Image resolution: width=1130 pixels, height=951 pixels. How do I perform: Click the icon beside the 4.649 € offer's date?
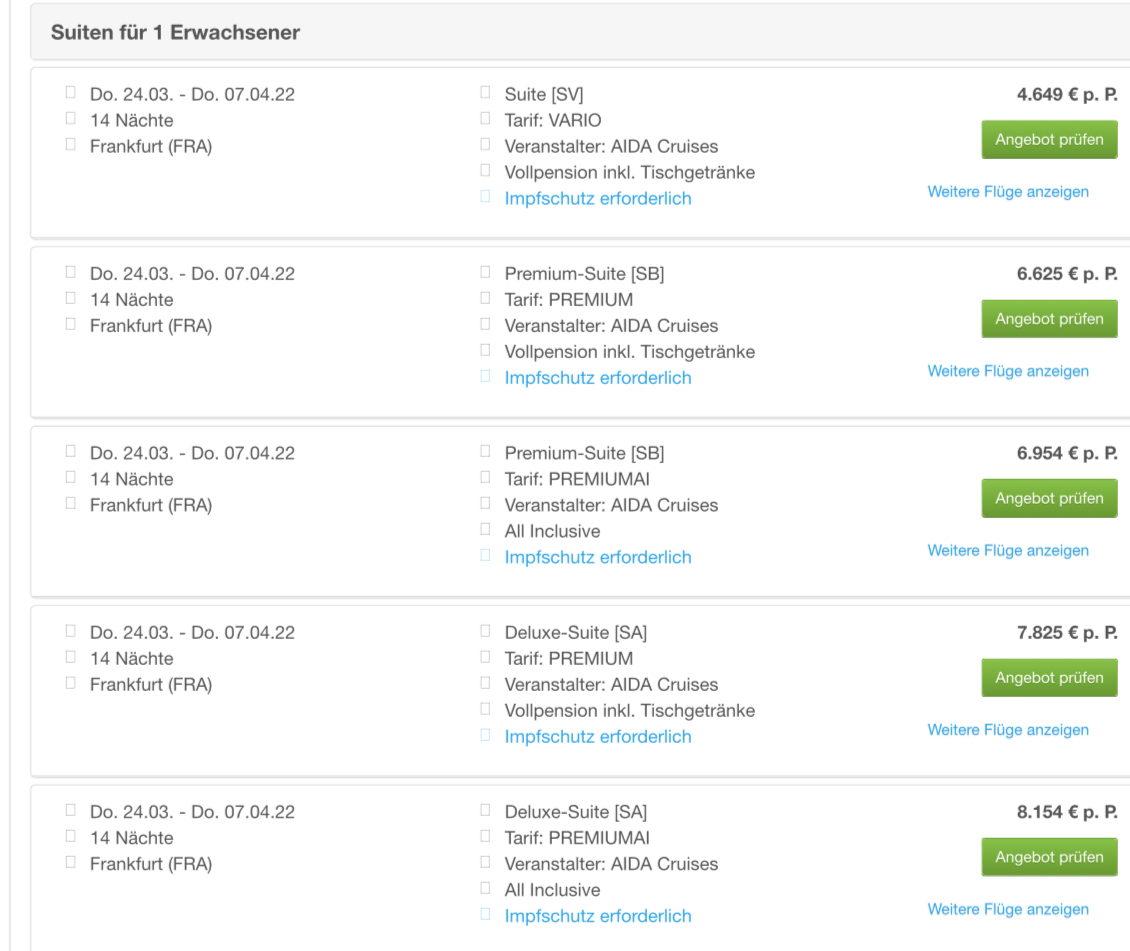tap(71, 95)
